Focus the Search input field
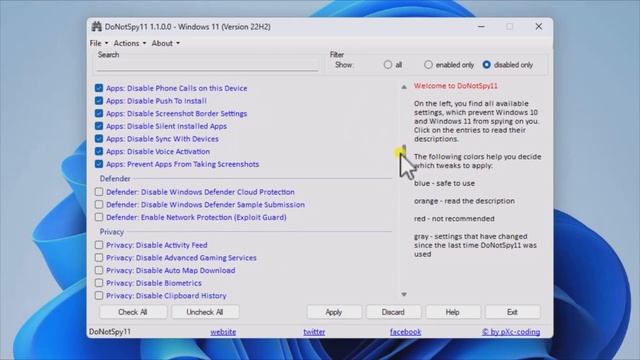The height and width of the screenshot is (360, 640). tap(207, 65)
